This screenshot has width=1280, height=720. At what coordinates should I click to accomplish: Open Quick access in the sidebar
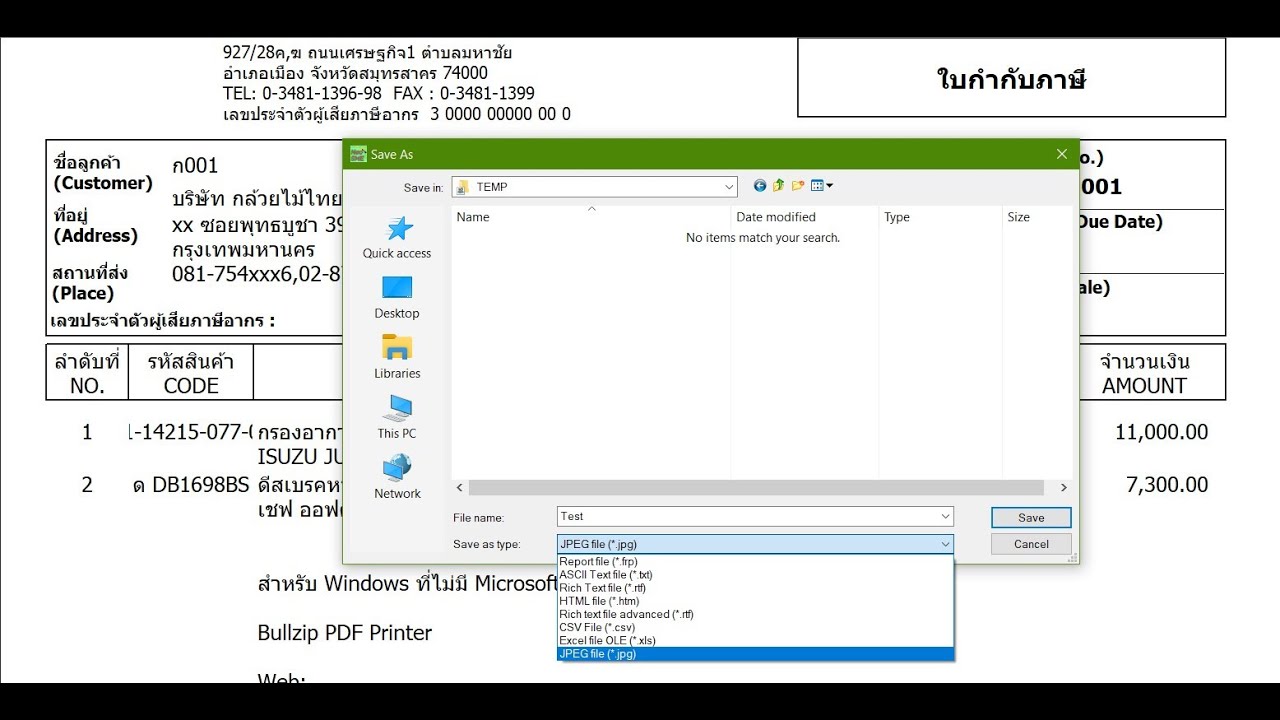(x=397, y=238)
